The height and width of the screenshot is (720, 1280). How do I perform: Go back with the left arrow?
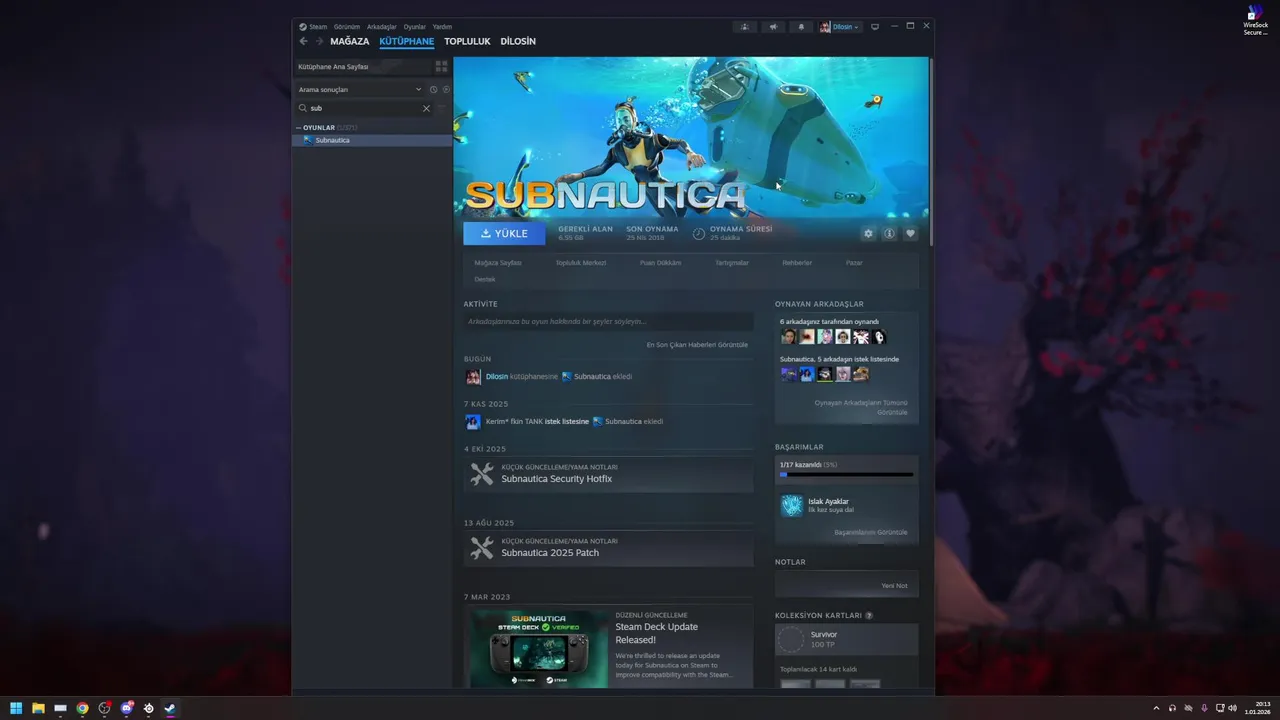pos(303,41)
